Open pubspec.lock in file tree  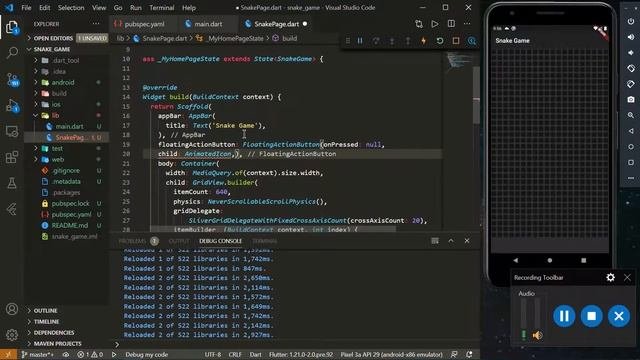point(70,203)
